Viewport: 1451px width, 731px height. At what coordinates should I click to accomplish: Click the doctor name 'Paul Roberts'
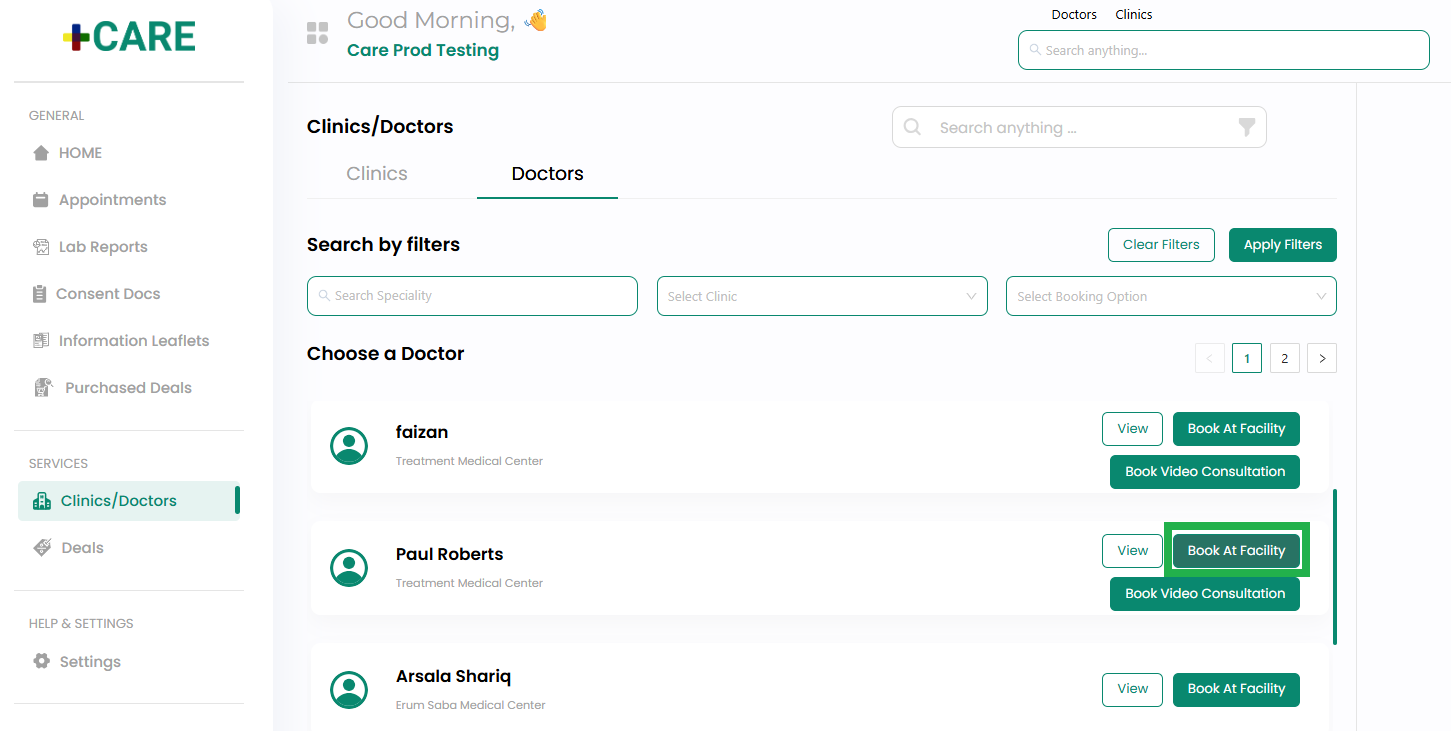click(449, 554)
